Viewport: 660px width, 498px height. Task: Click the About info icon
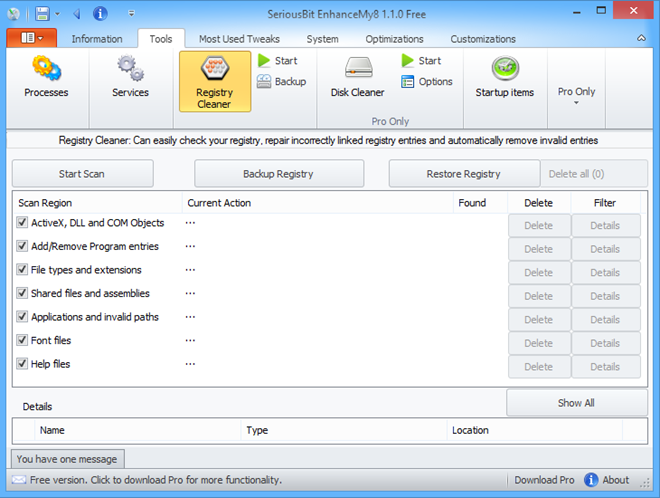point(591,479)
